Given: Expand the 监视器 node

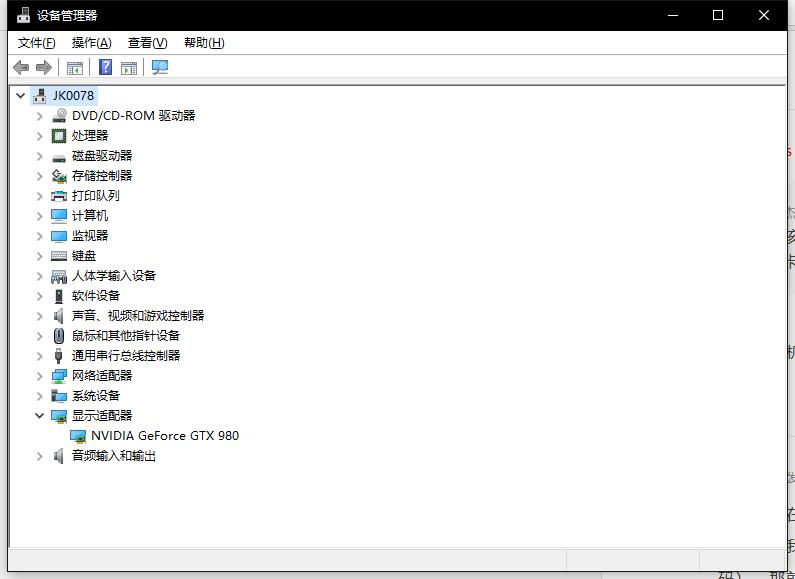Looking at the screenshot, I should coord(40,236).
